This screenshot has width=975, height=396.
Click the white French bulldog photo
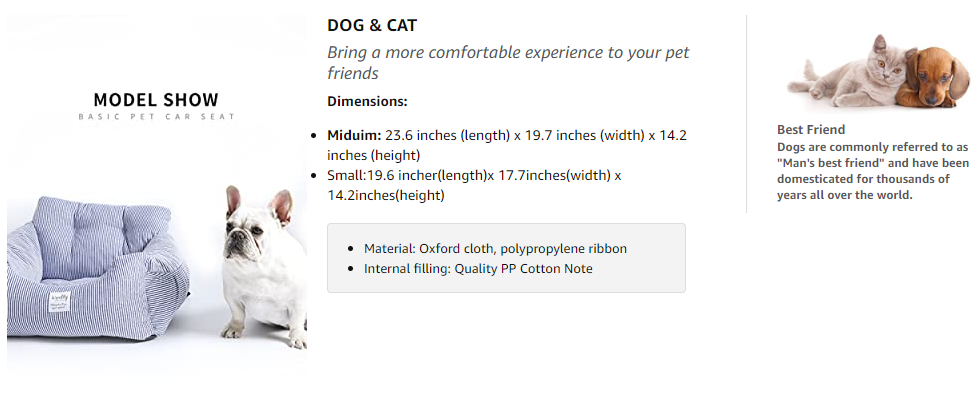point(265,267)
